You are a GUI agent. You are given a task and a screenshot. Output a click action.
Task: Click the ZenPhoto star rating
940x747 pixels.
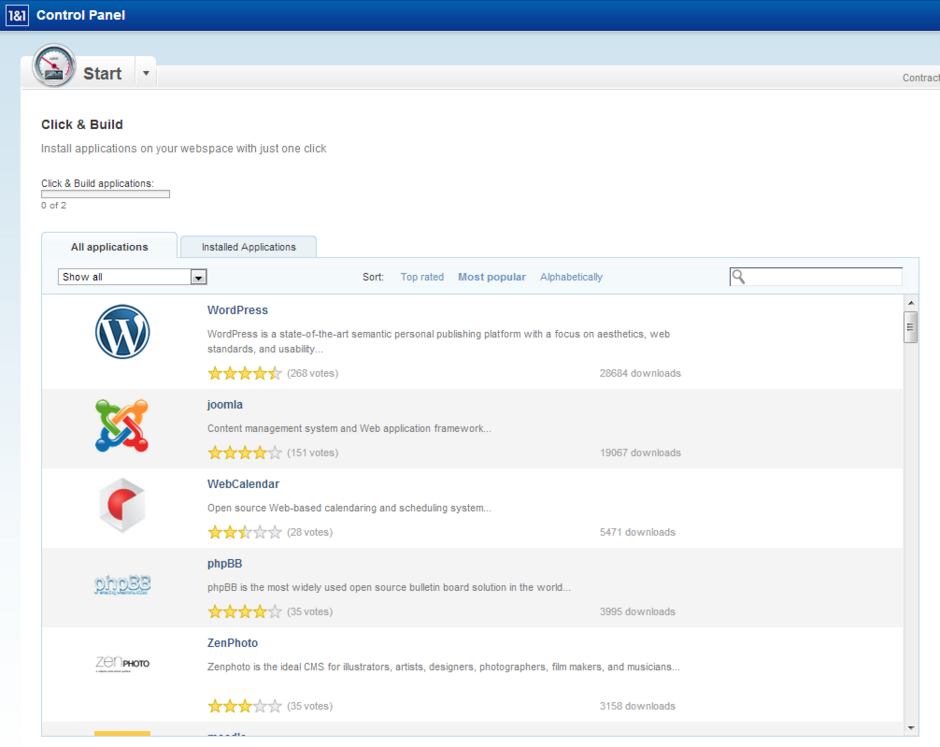[x=245, y=706]
